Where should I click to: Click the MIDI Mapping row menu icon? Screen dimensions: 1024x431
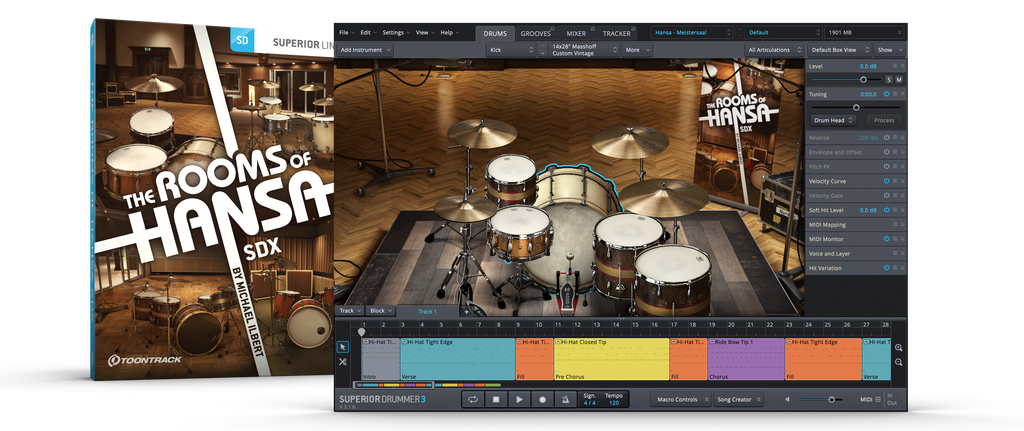point(895,225)
